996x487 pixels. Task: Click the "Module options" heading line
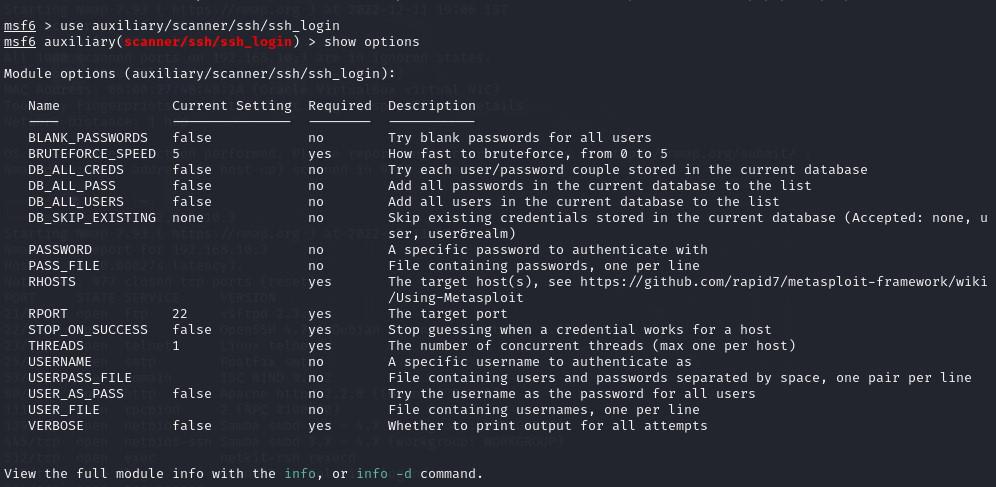click(200, 74)
